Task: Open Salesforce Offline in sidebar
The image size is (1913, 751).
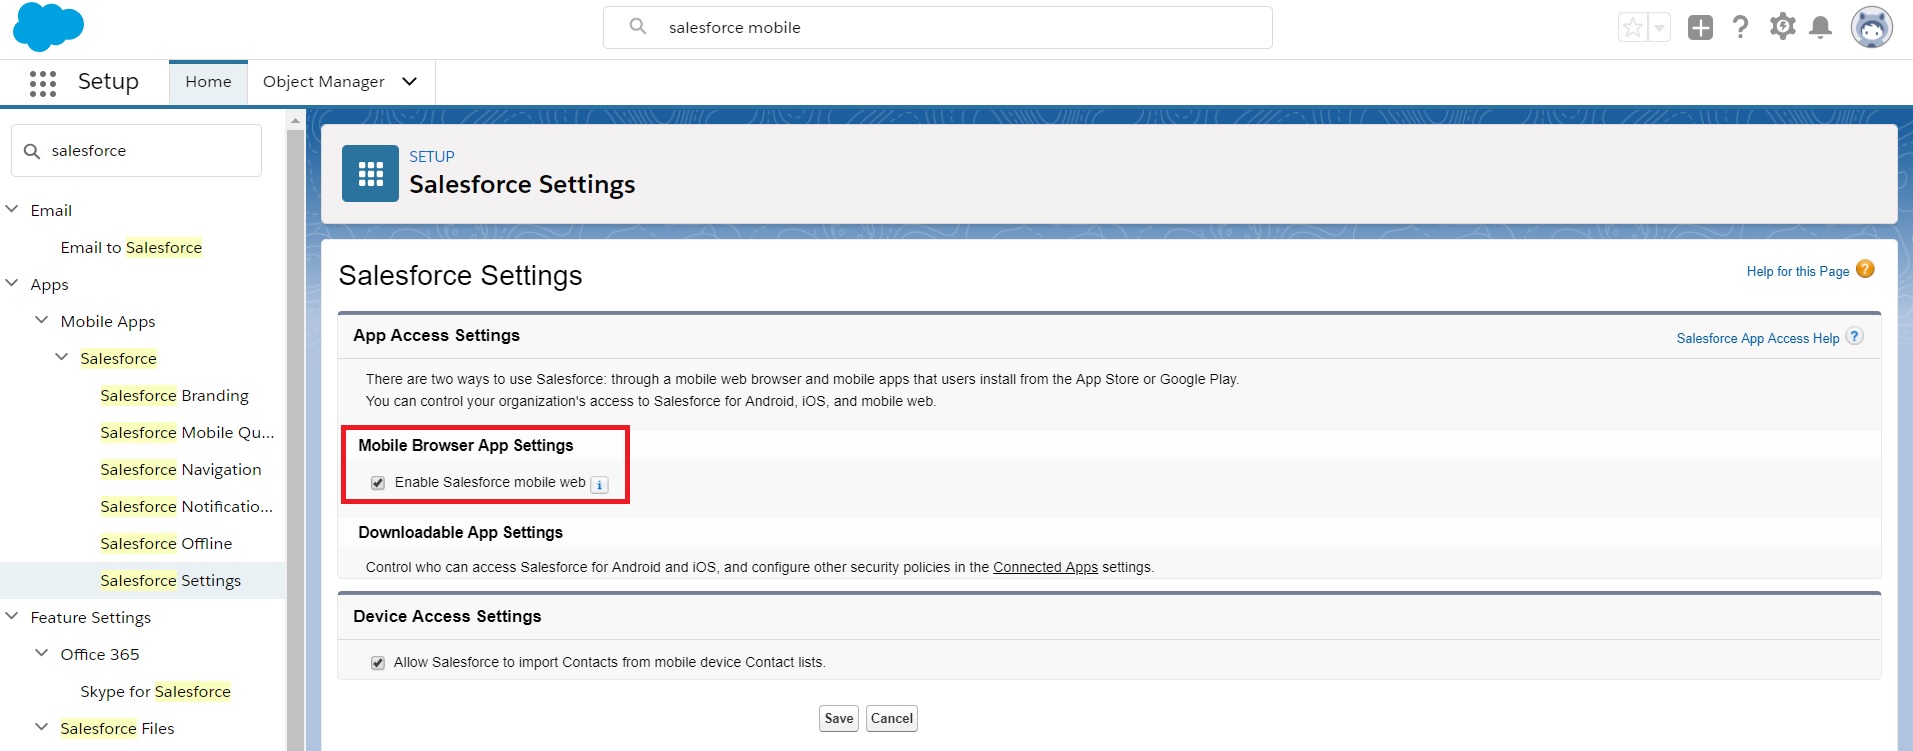Action: (x=166, y=543)
